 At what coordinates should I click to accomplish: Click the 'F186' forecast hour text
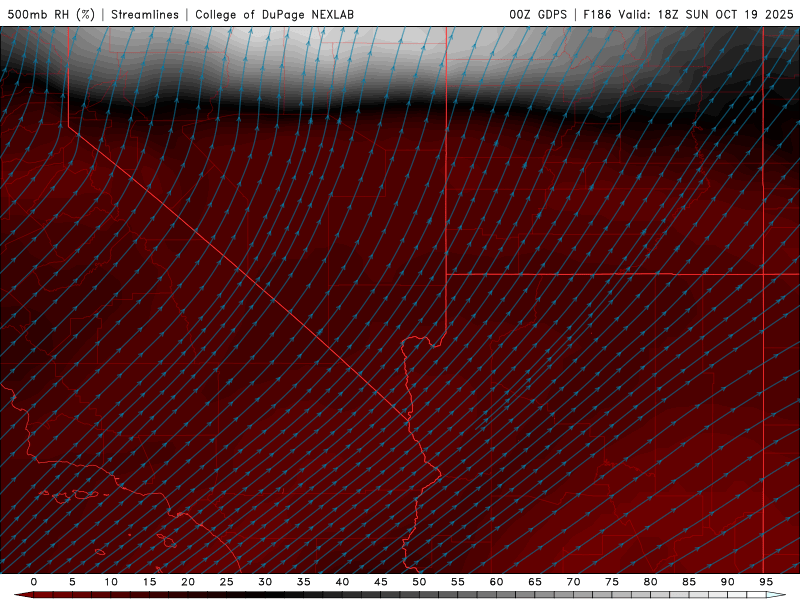[597, 14]
